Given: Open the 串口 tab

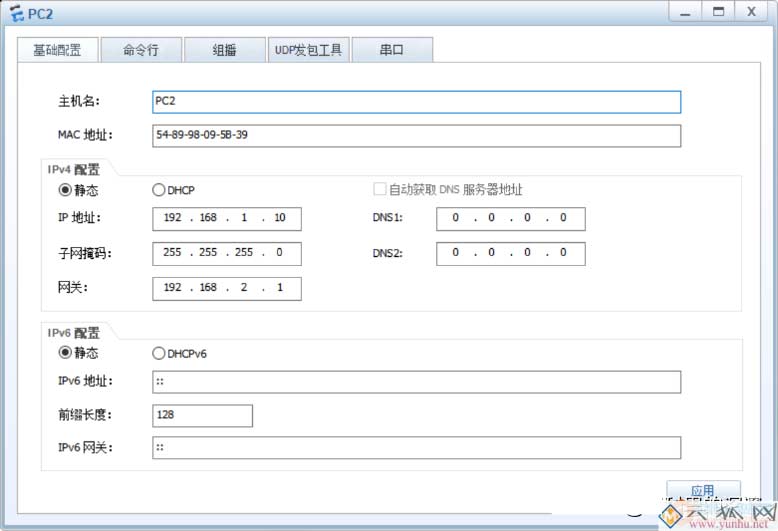Looking at the screenshot, I should 392,50.
